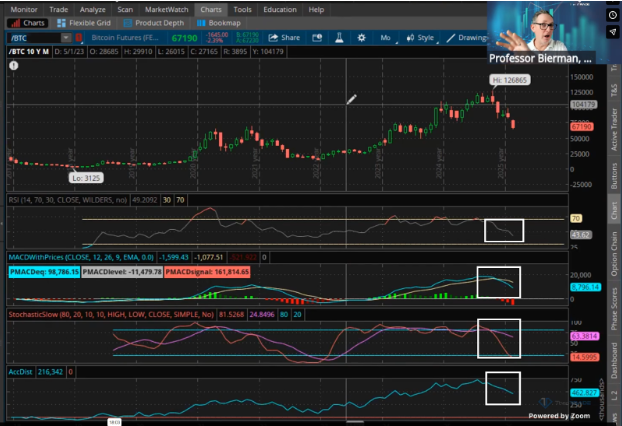Viewport: 622px width, 426px height.
Task: Open the Style dropdown menu
Action: click(420, 38)
